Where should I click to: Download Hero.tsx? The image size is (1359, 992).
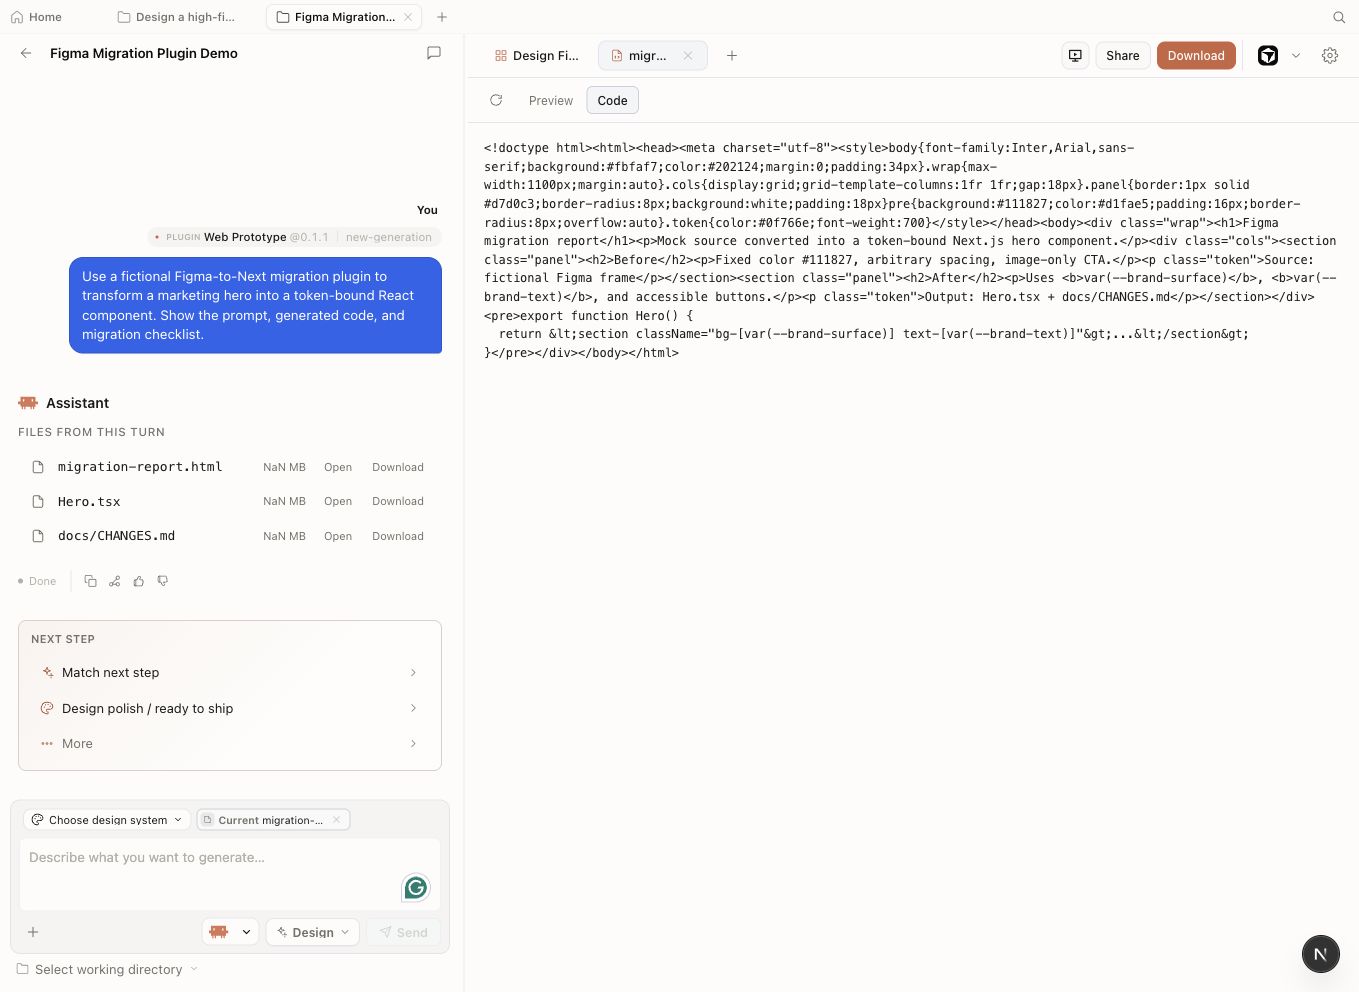[x=398, y=501]
